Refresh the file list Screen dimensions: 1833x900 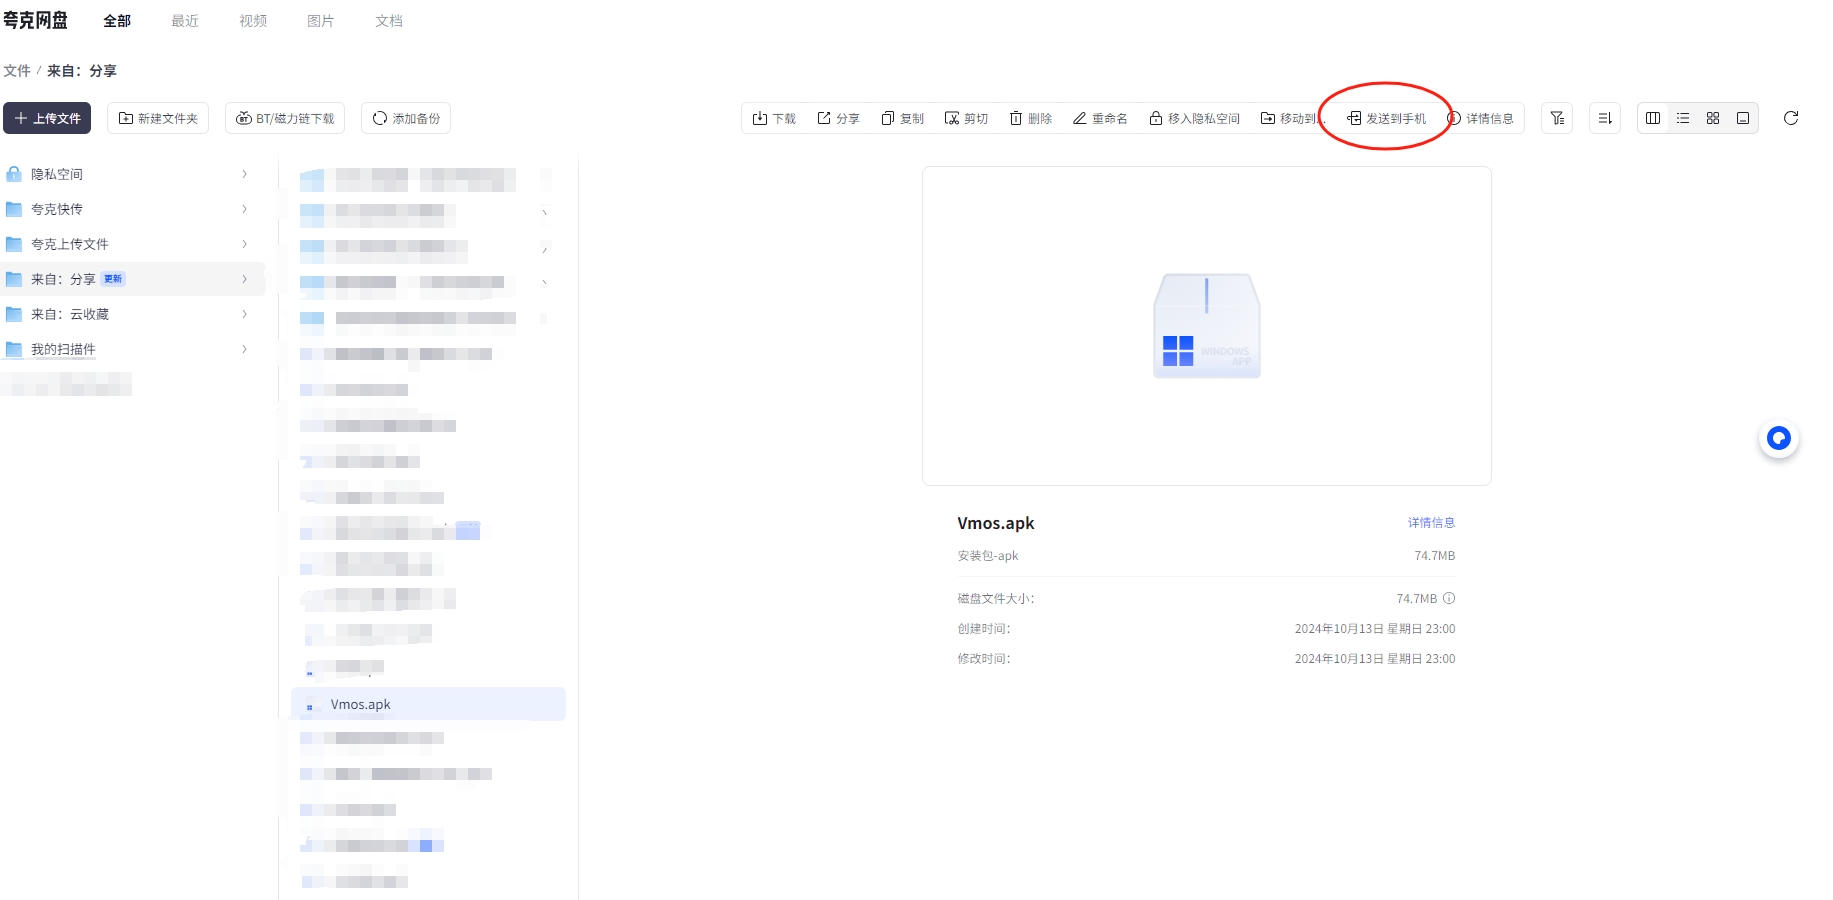[1791, 118]
